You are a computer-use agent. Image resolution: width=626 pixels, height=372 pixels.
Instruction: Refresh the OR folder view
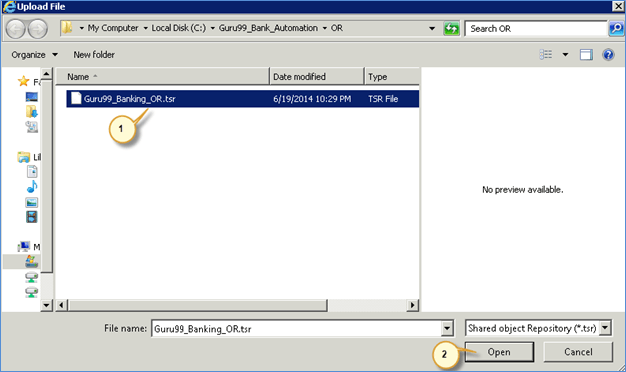pos(451,28)
